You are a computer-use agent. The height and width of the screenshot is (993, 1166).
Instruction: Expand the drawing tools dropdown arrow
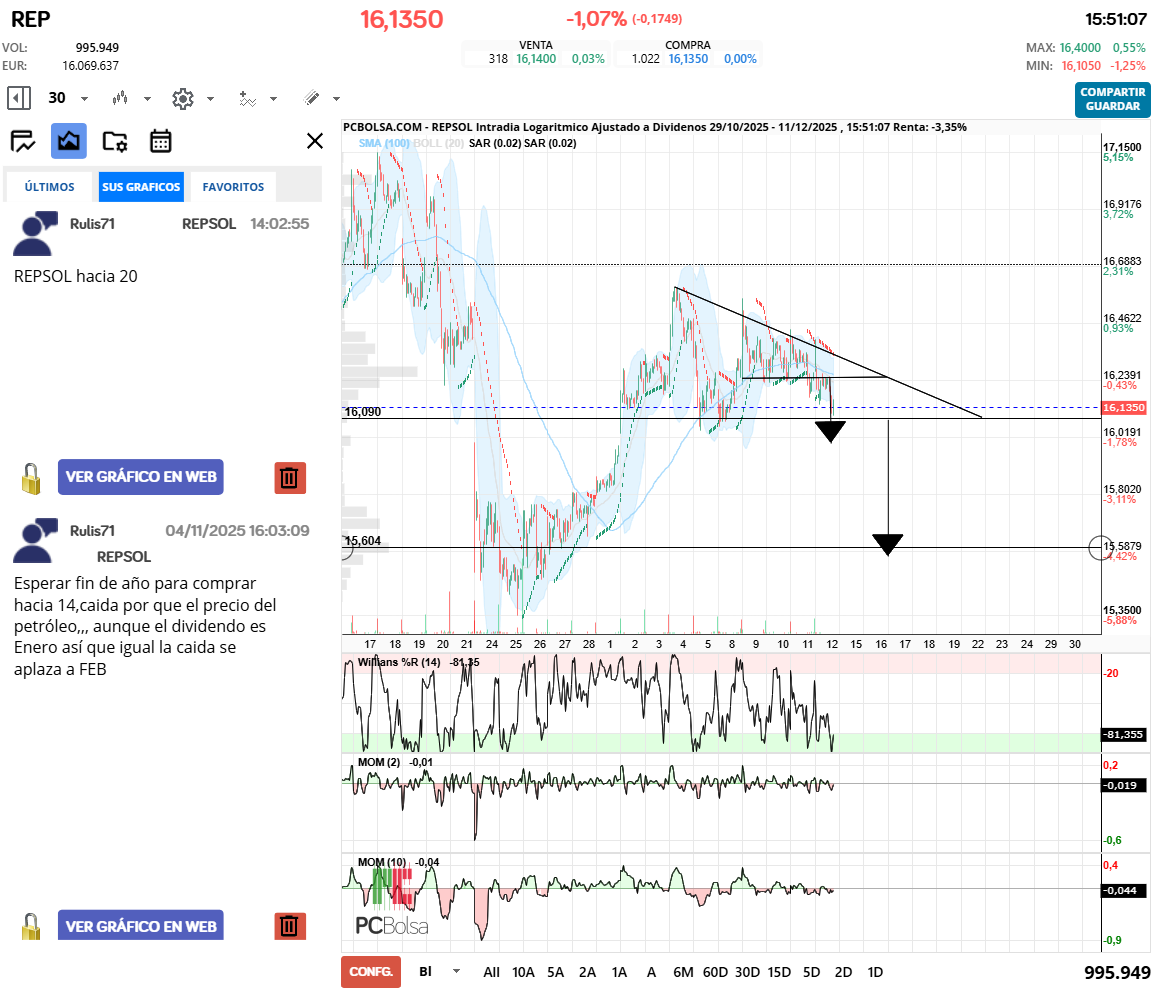336,99
